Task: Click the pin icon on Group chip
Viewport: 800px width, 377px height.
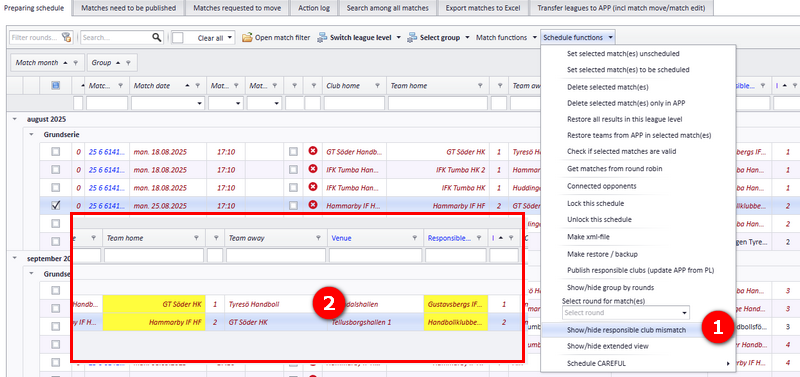Action: tap(128, 63)
